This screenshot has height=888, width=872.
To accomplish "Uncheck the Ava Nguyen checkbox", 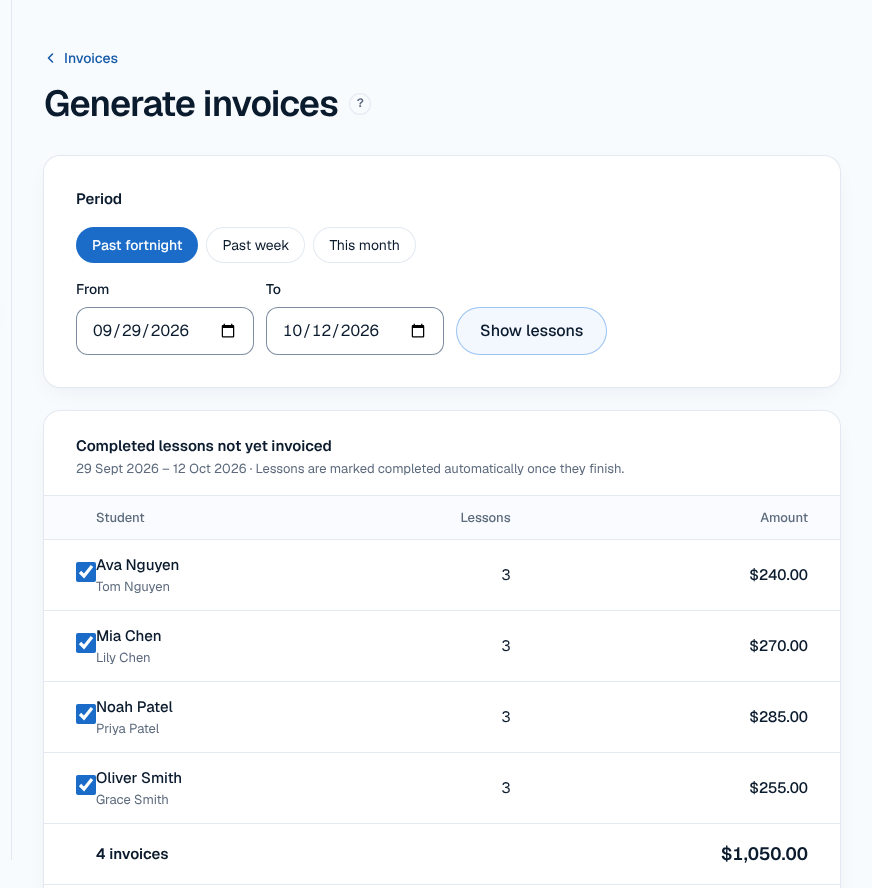I will pyautogui.click(x=86, y=572).
